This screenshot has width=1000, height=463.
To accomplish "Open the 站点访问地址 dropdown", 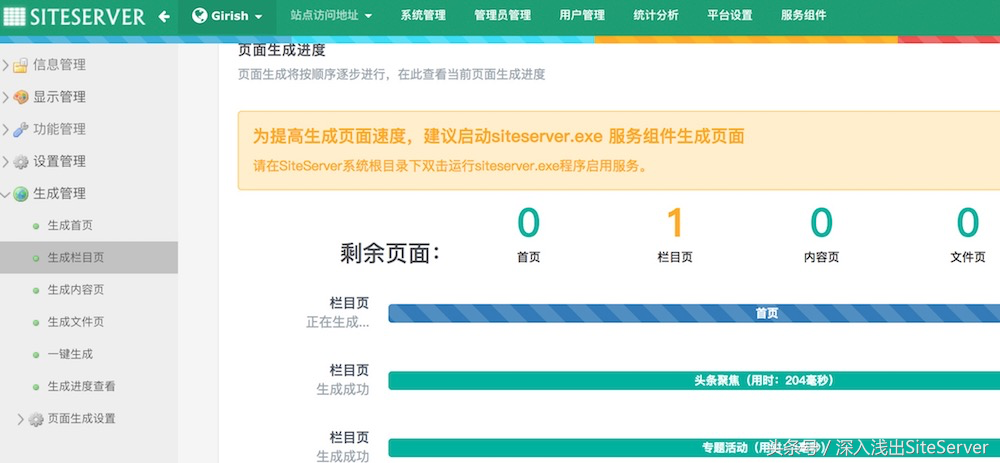I will point(331,16).
